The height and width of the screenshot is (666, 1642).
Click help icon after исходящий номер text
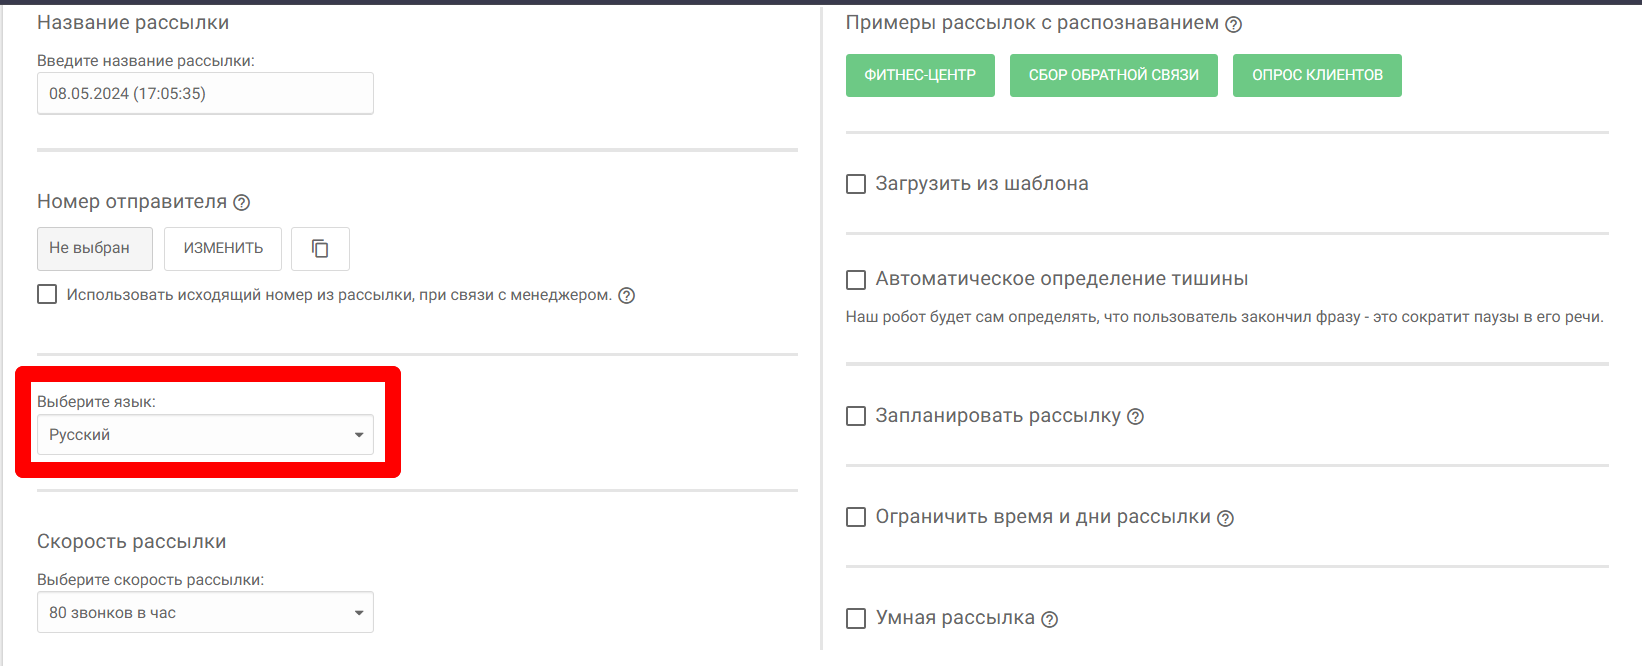pos(626,295)
